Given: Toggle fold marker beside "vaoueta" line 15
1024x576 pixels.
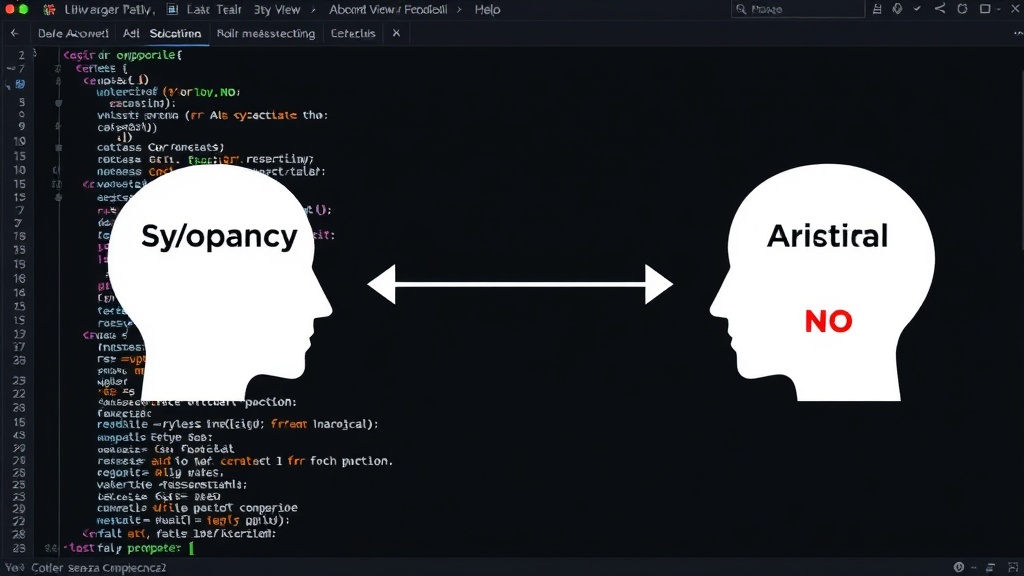Looking at the screenshot, I should coord(57,184).
